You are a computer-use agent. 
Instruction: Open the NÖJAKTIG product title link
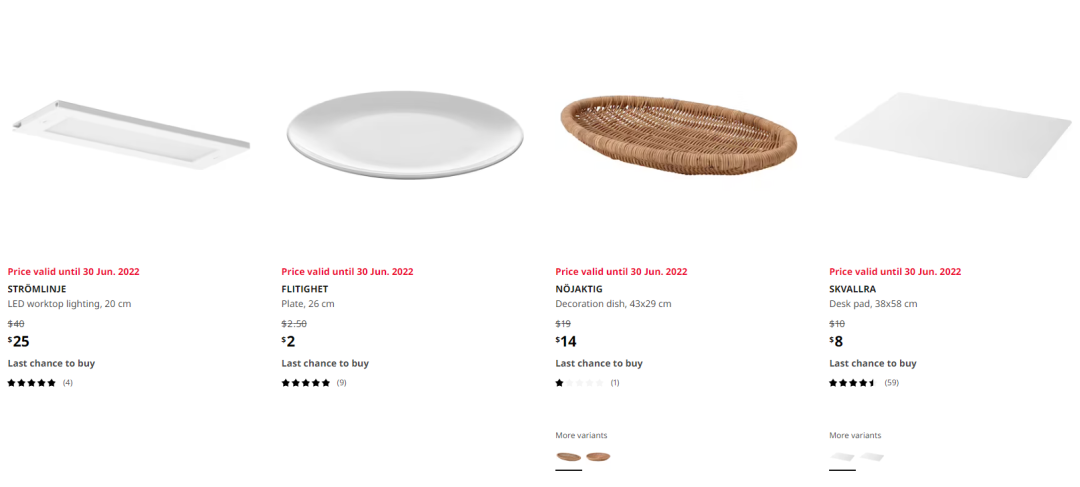tap(580, 289)
